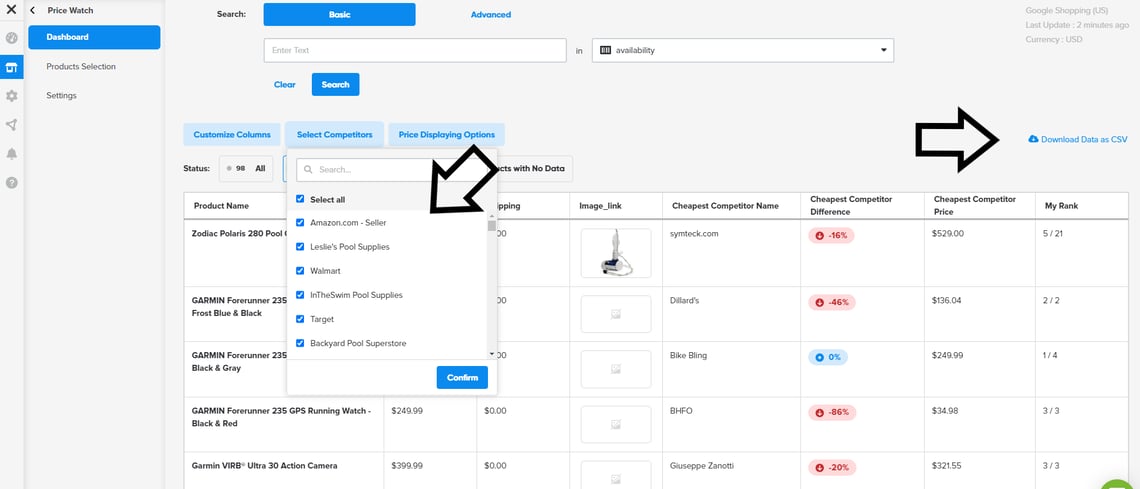Click the cloud download icon for CSV
This screenshot has height=489, width=1140.
click(1033, 139)
